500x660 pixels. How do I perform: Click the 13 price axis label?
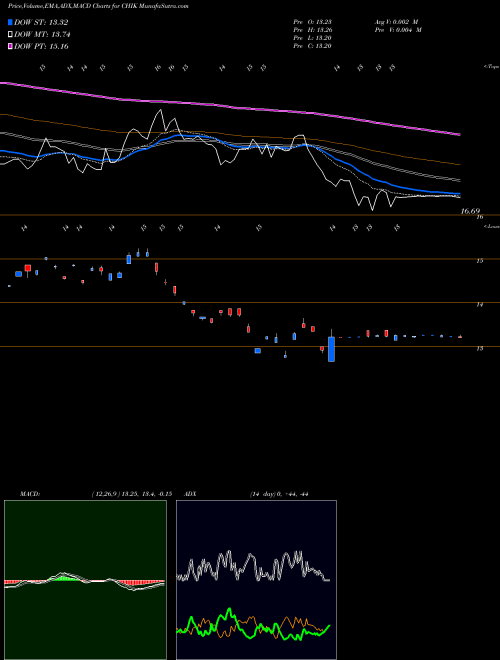[x=479, y=349]
